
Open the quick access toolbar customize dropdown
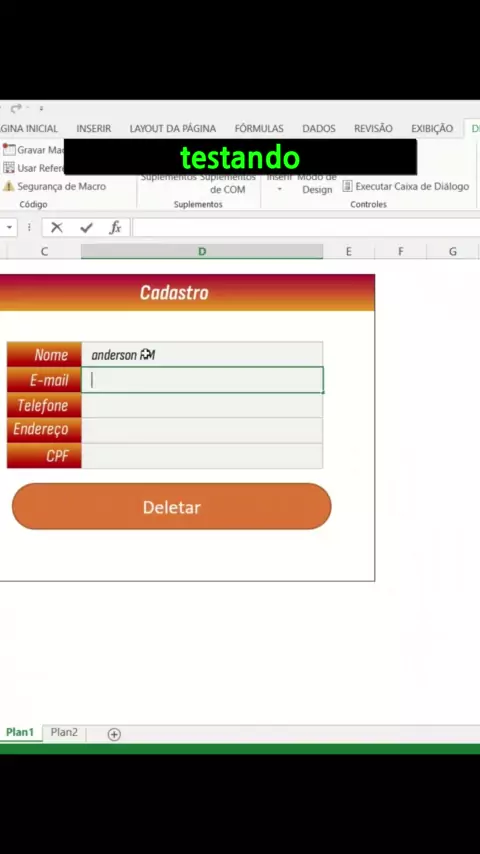41,108
